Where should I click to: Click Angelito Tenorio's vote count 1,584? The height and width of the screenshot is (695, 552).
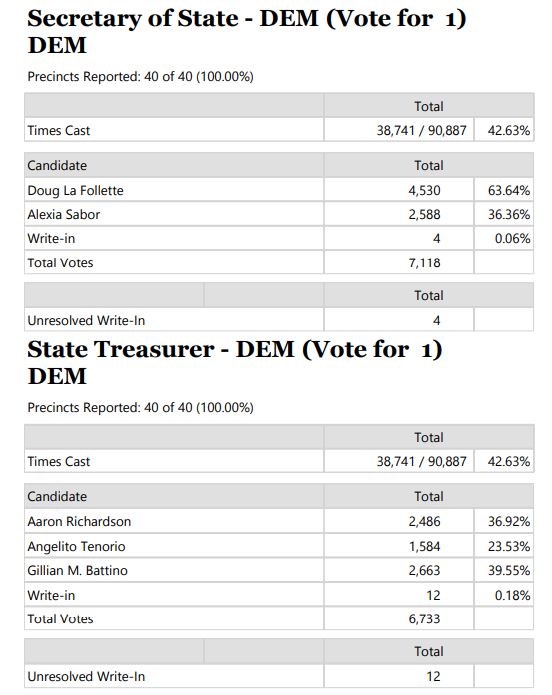tap(424, 546)
